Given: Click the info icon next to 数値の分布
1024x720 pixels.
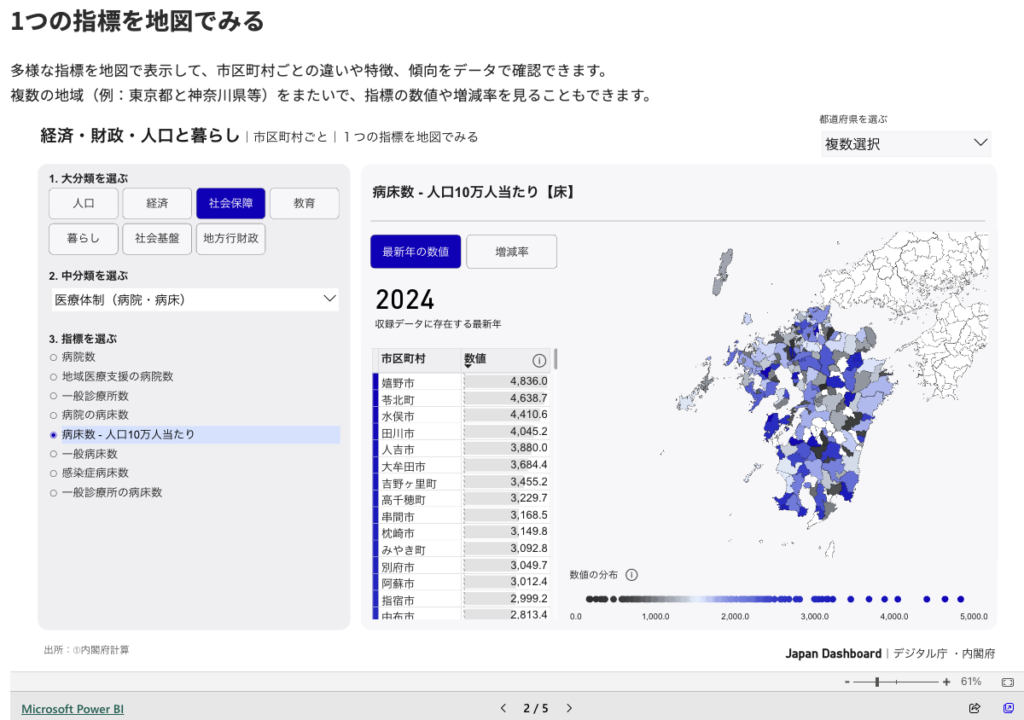Looking at the screenshot, I should 632,575.
